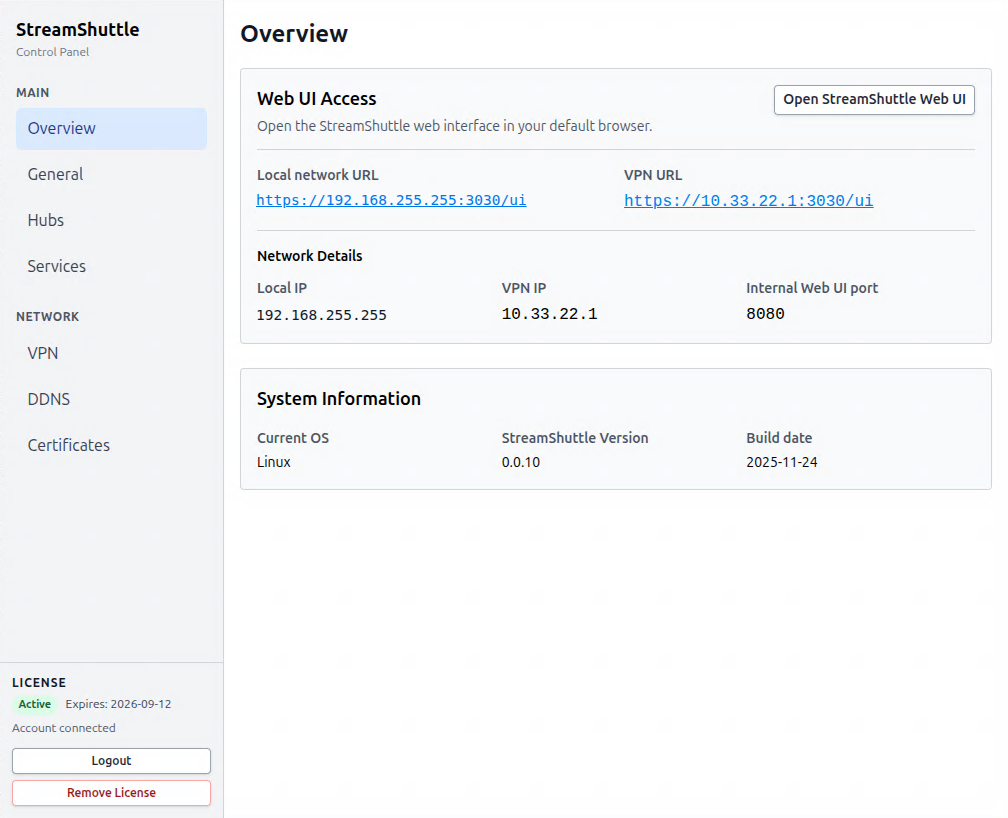
Task: Click the Local network URL label
Action: coord(318,175)
